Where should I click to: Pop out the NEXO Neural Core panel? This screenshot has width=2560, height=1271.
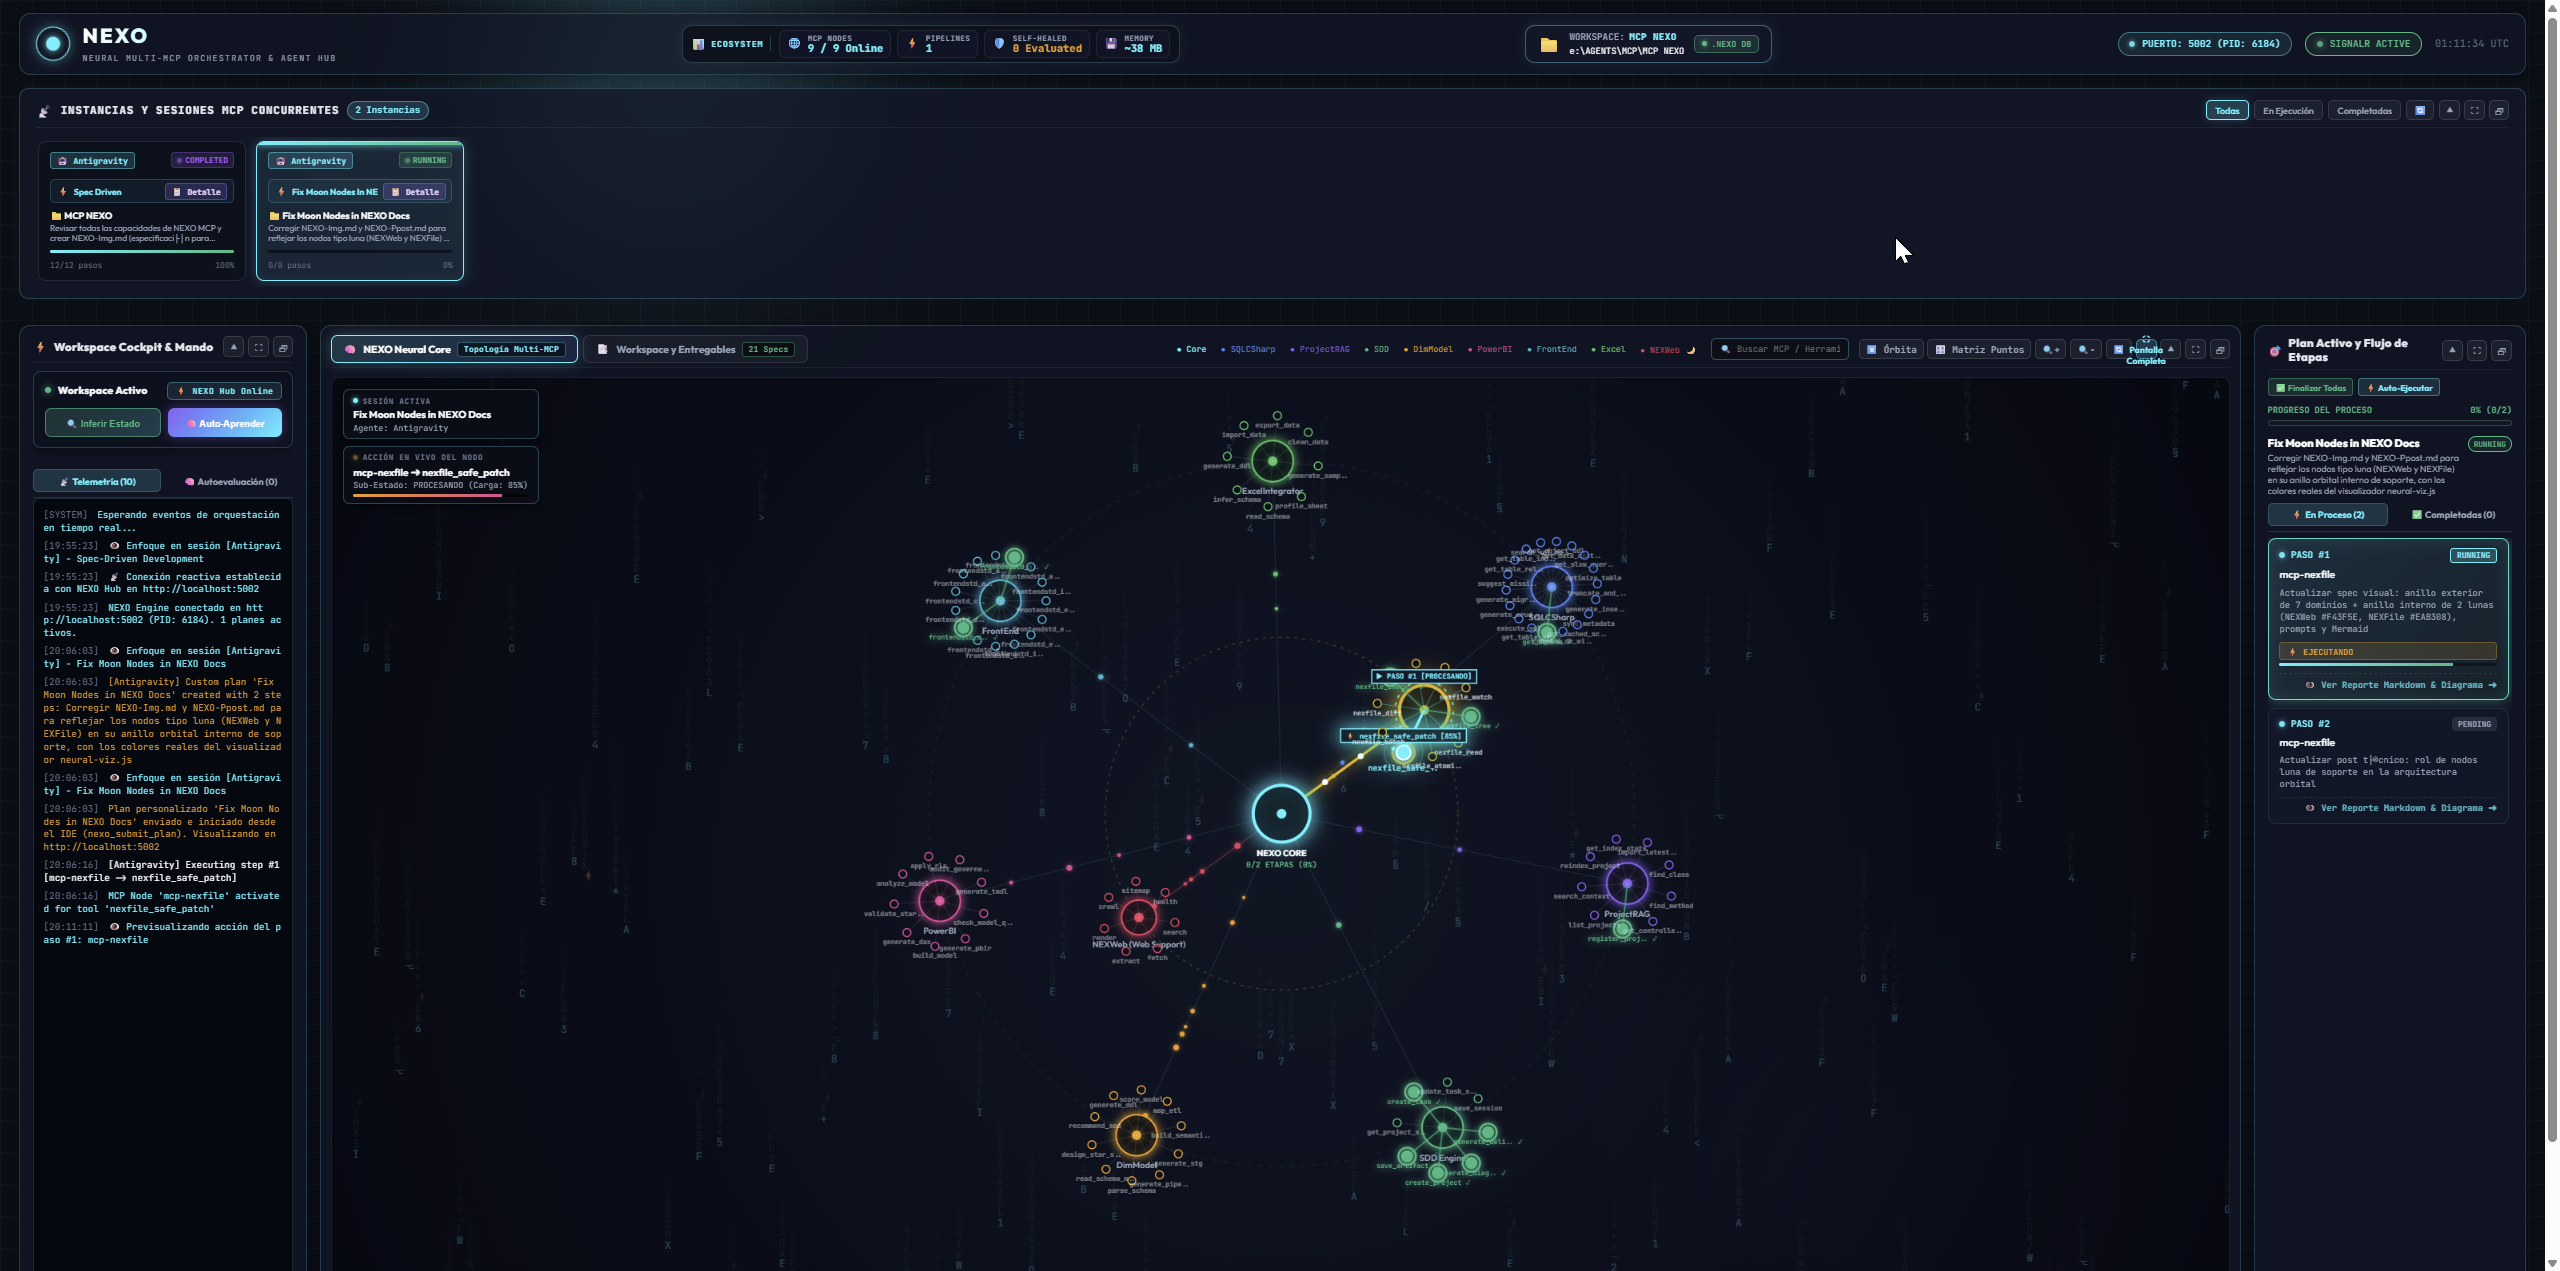pos(2220,349)
